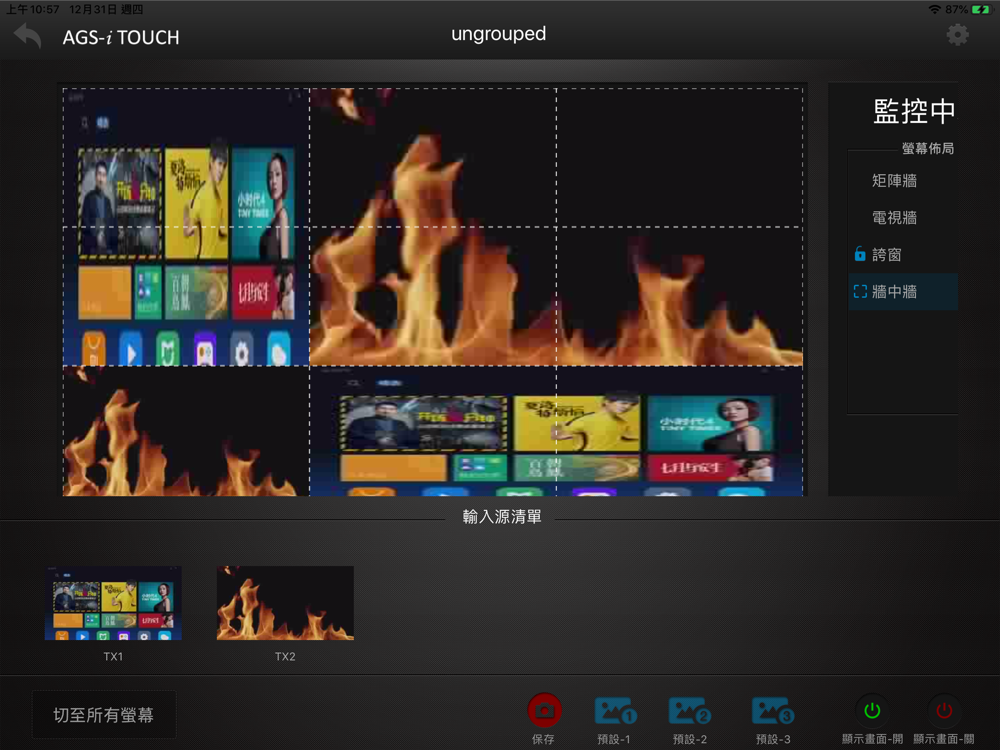Load preset 1 icon
This screenshot has height=750, width=1000.
click(x=615, y=711)
